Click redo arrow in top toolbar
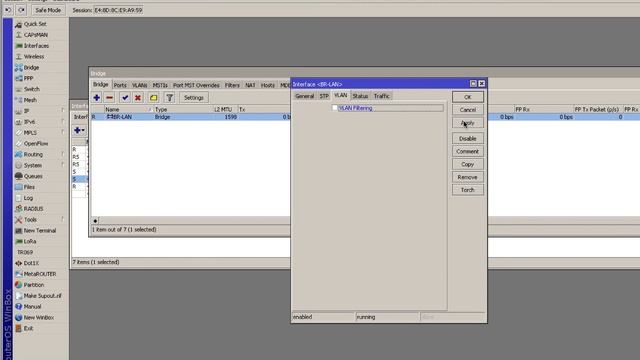This screenshot has height=360, width=640. (x=21, y=10)
